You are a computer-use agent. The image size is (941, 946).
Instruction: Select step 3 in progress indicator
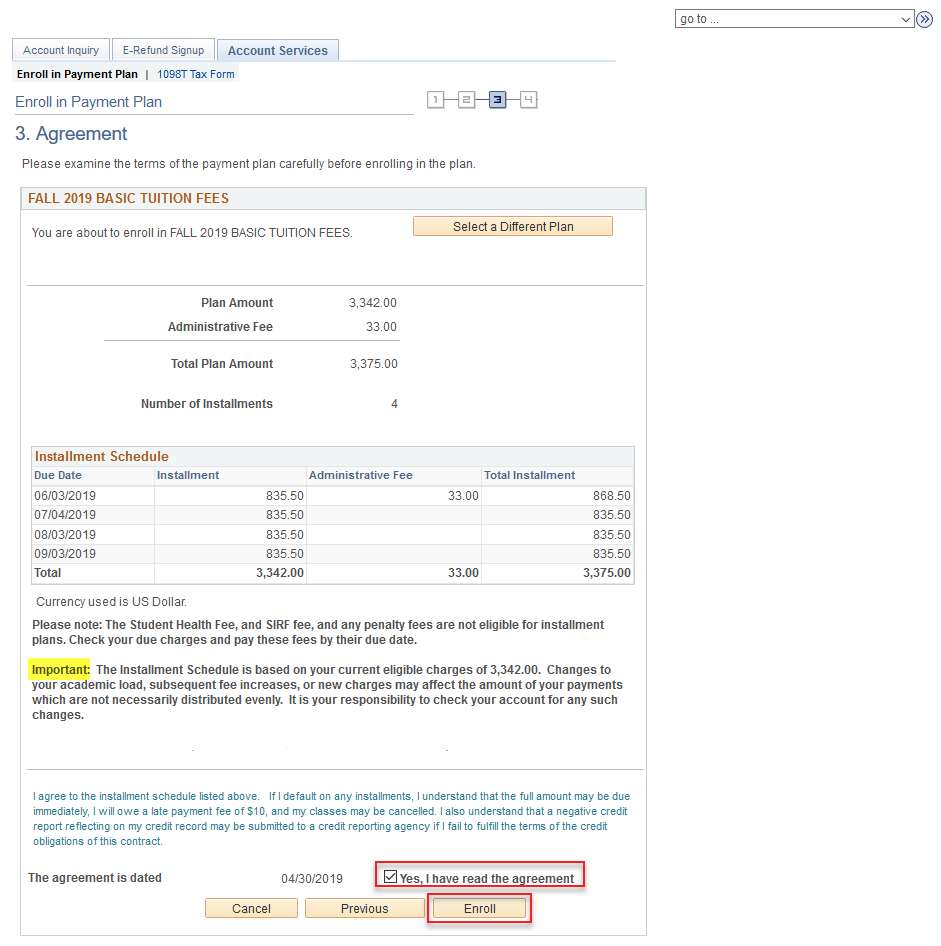498,100
